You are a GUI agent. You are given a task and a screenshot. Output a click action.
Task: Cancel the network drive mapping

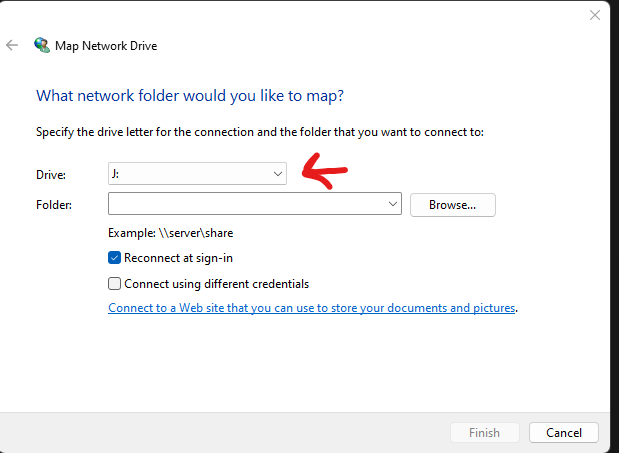pyautogui.click(x=564, y=433)
